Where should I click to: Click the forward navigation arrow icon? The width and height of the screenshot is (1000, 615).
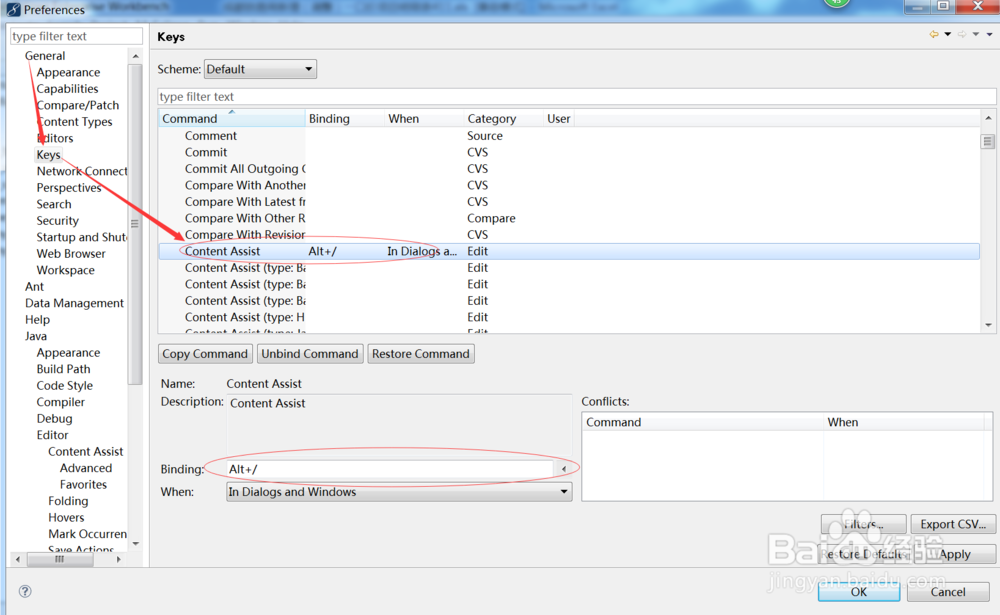click(962, 34)
